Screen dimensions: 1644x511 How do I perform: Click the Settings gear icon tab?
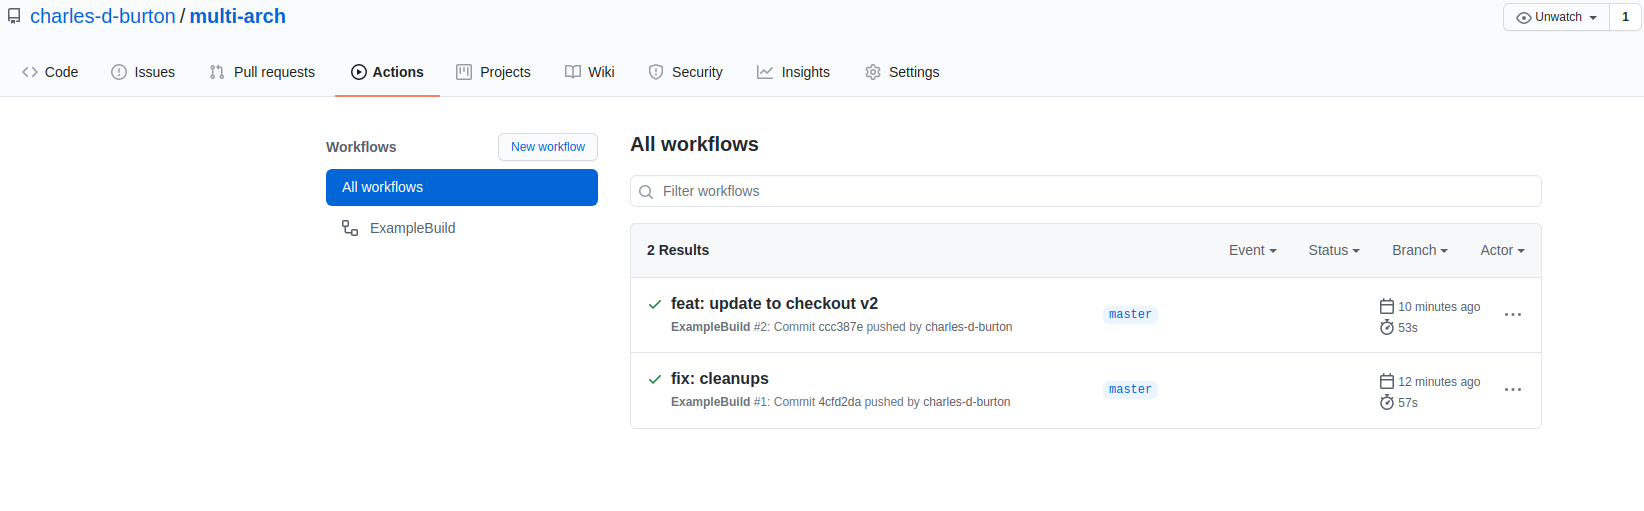click(873, 72)
